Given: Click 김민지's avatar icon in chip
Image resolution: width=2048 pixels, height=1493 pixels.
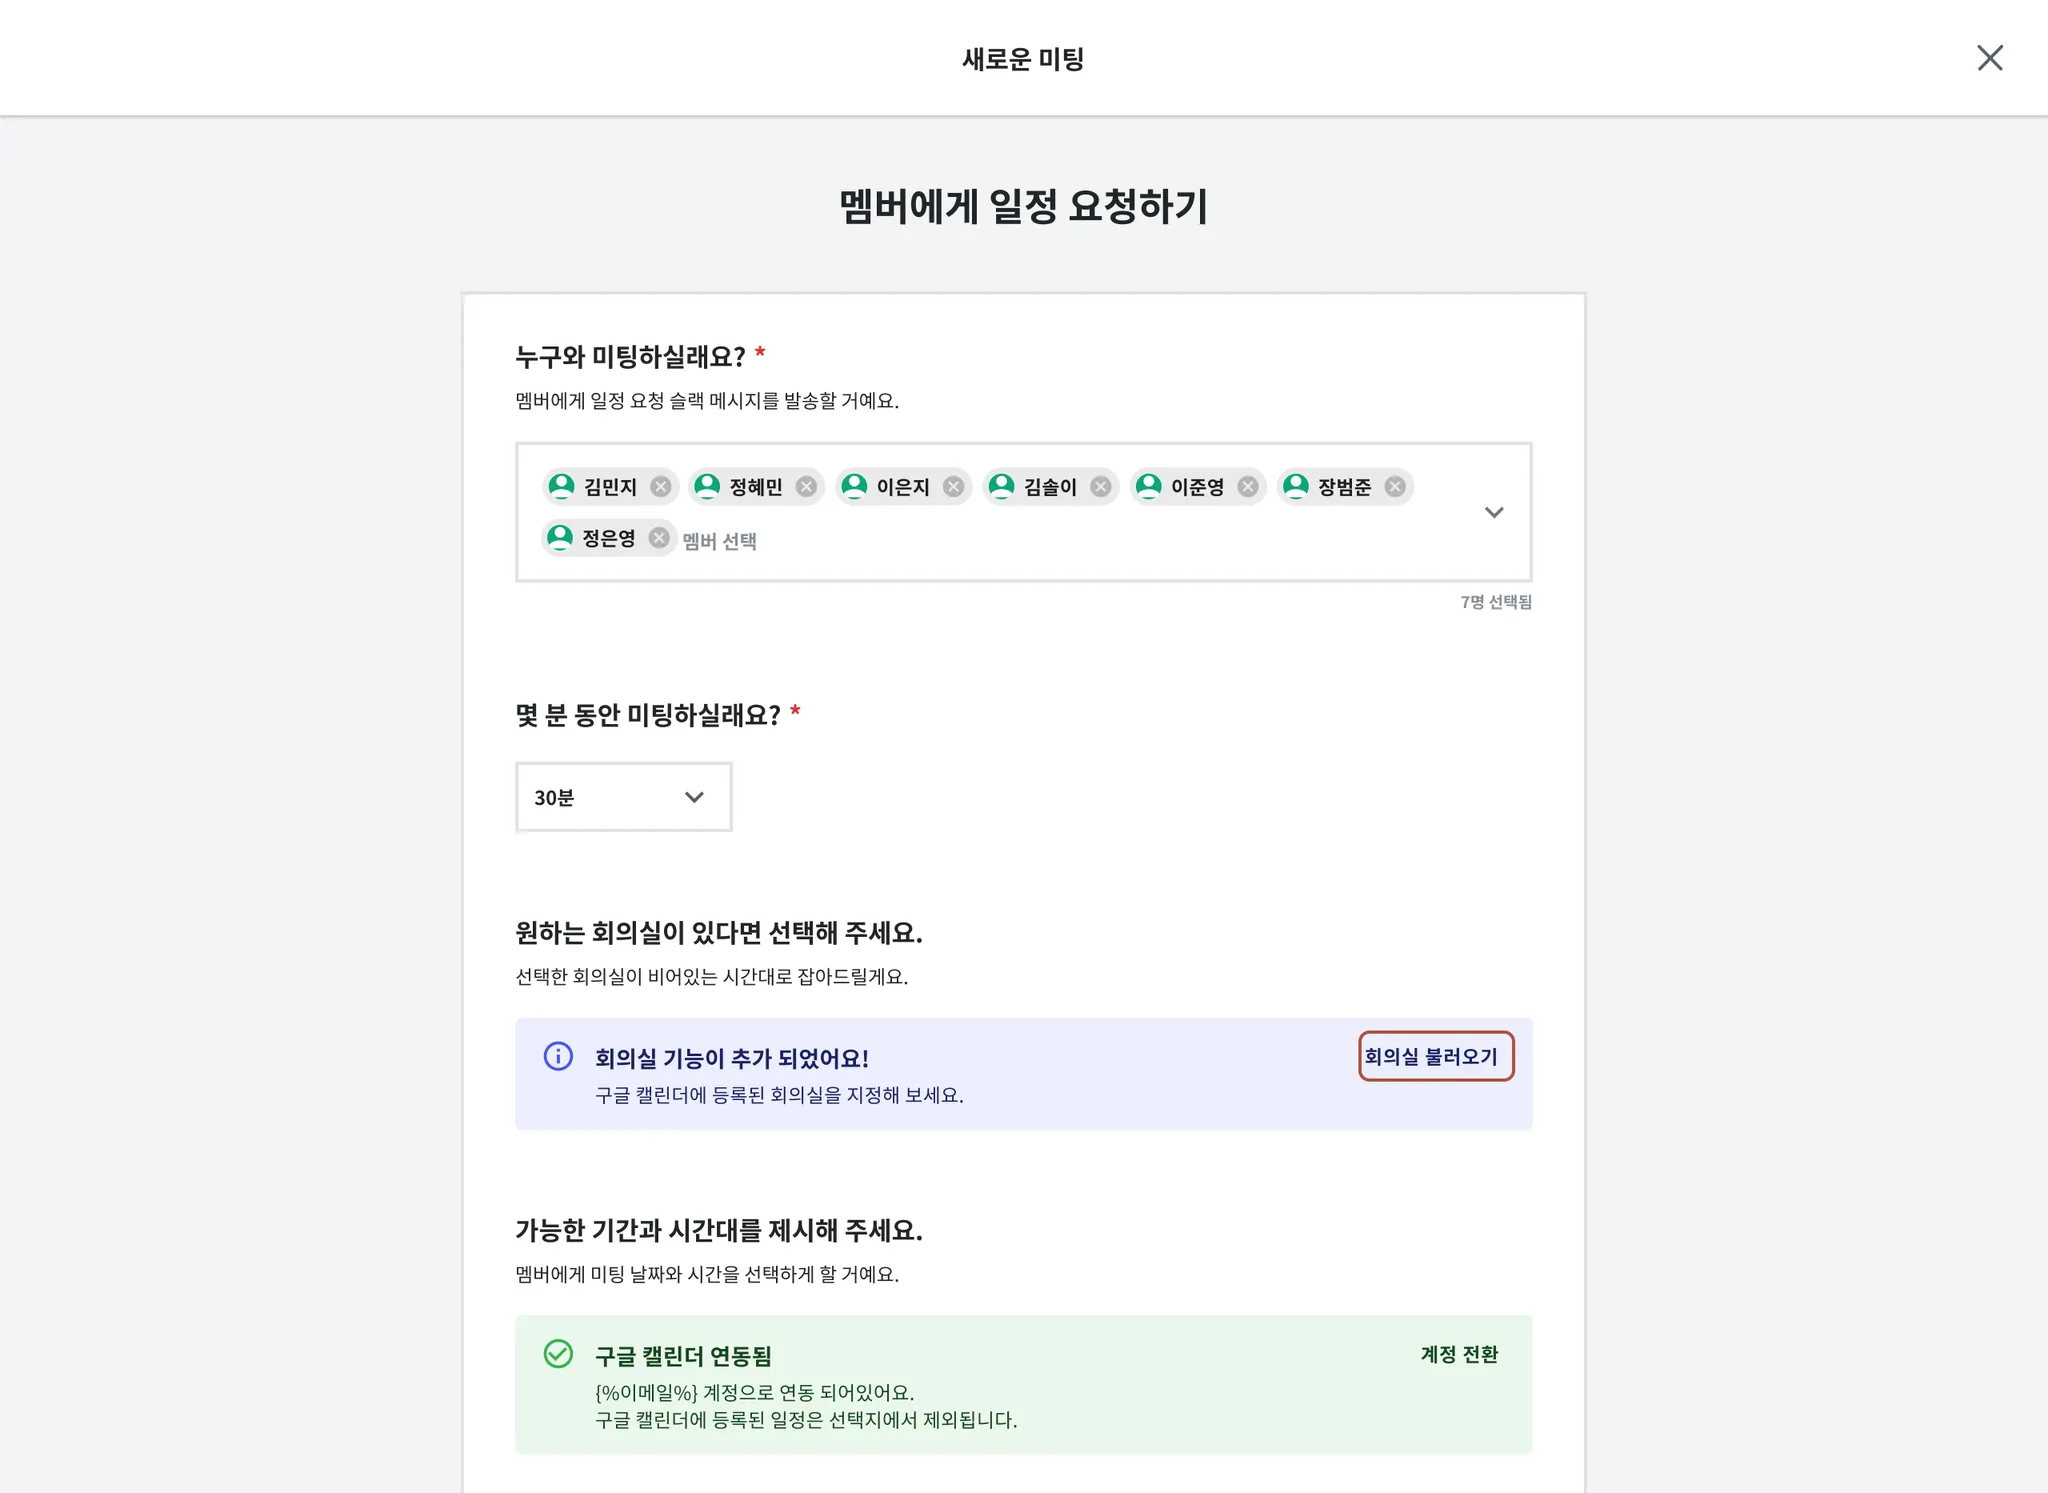Looking at the screenshot, I should coord(562,486).
